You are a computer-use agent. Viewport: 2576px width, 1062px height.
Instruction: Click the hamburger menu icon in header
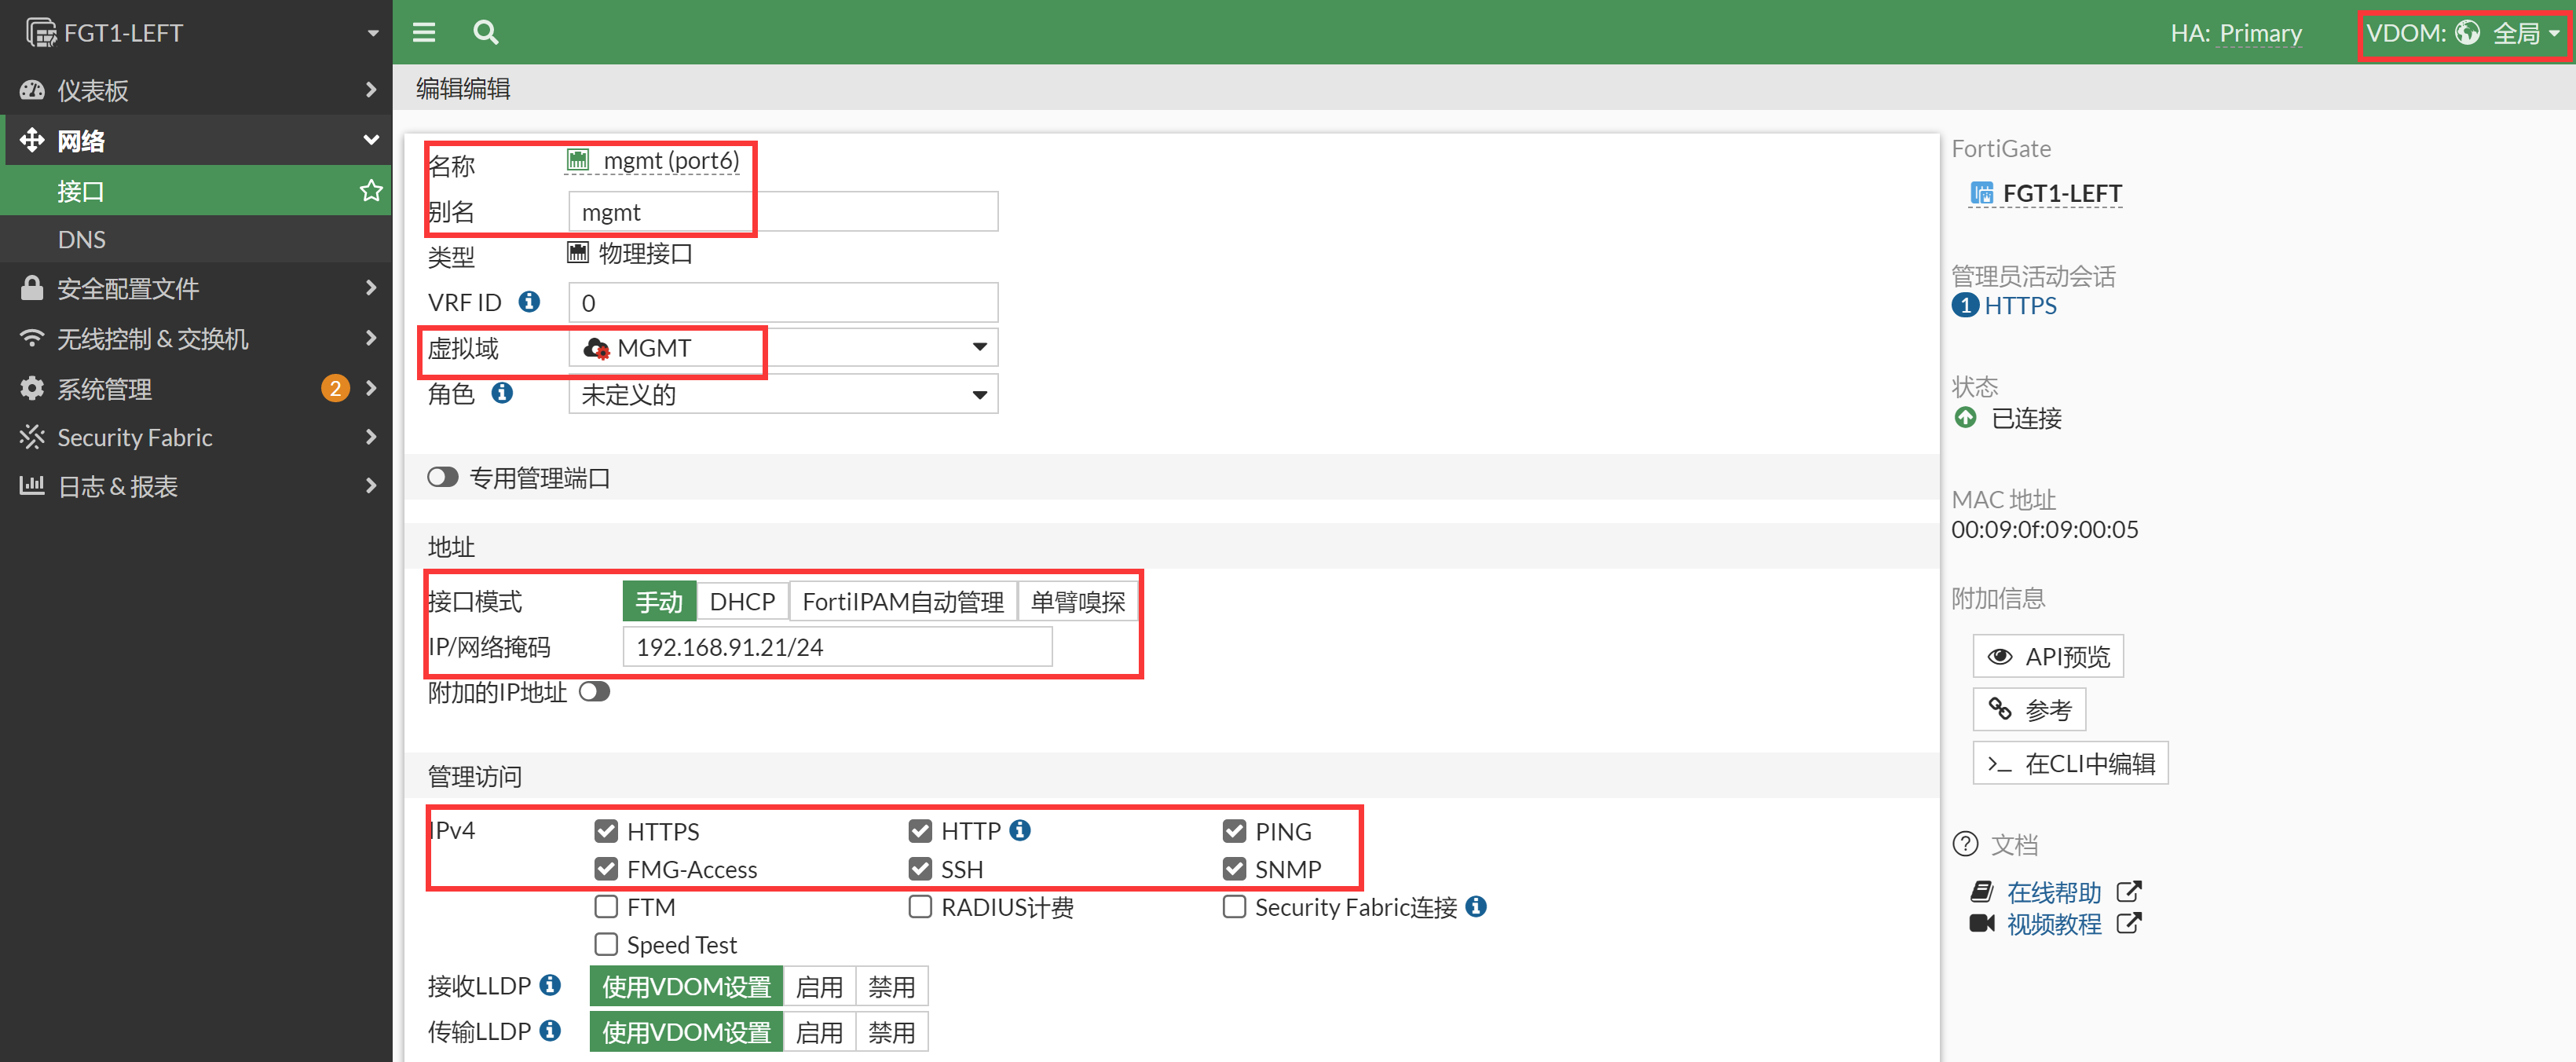(424, 32)
